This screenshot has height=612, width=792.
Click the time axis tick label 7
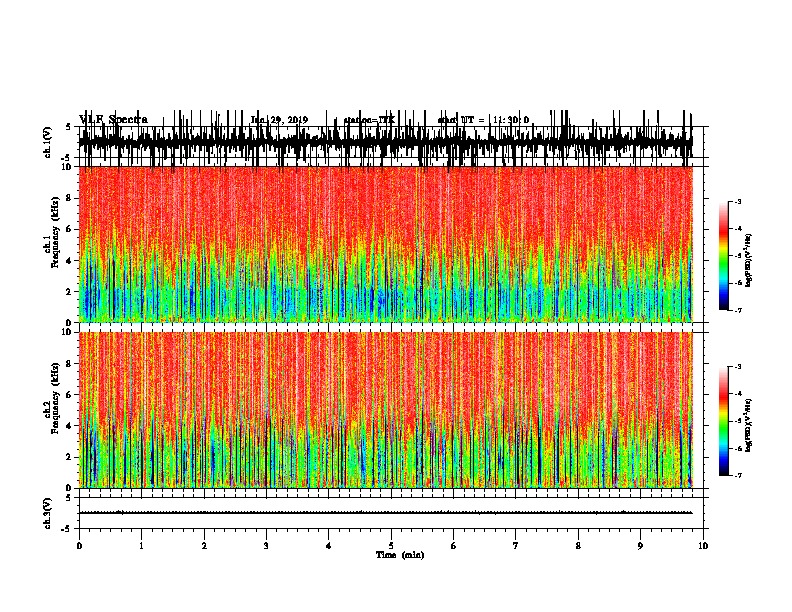[516, 546]
